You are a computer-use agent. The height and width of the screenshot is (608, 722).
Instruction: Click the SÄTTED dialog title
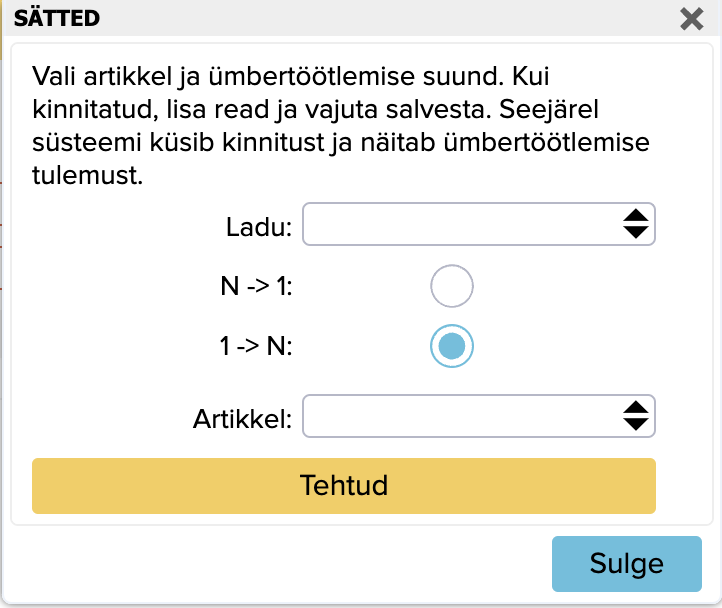click(55, 18)
